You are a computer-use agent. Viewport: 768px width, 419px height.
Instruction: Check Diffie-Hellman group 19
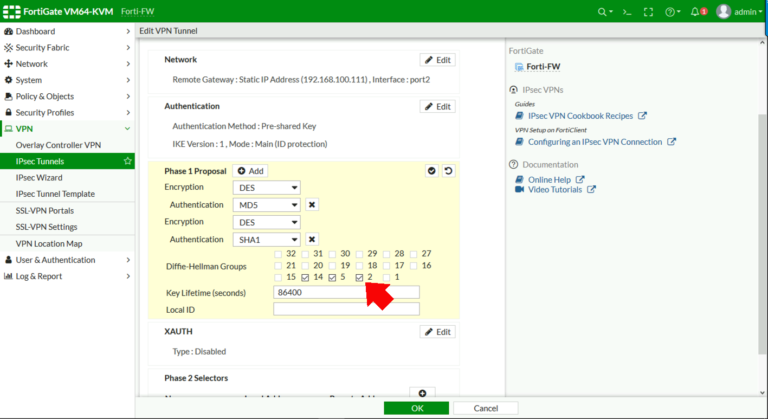coord(332,266)
